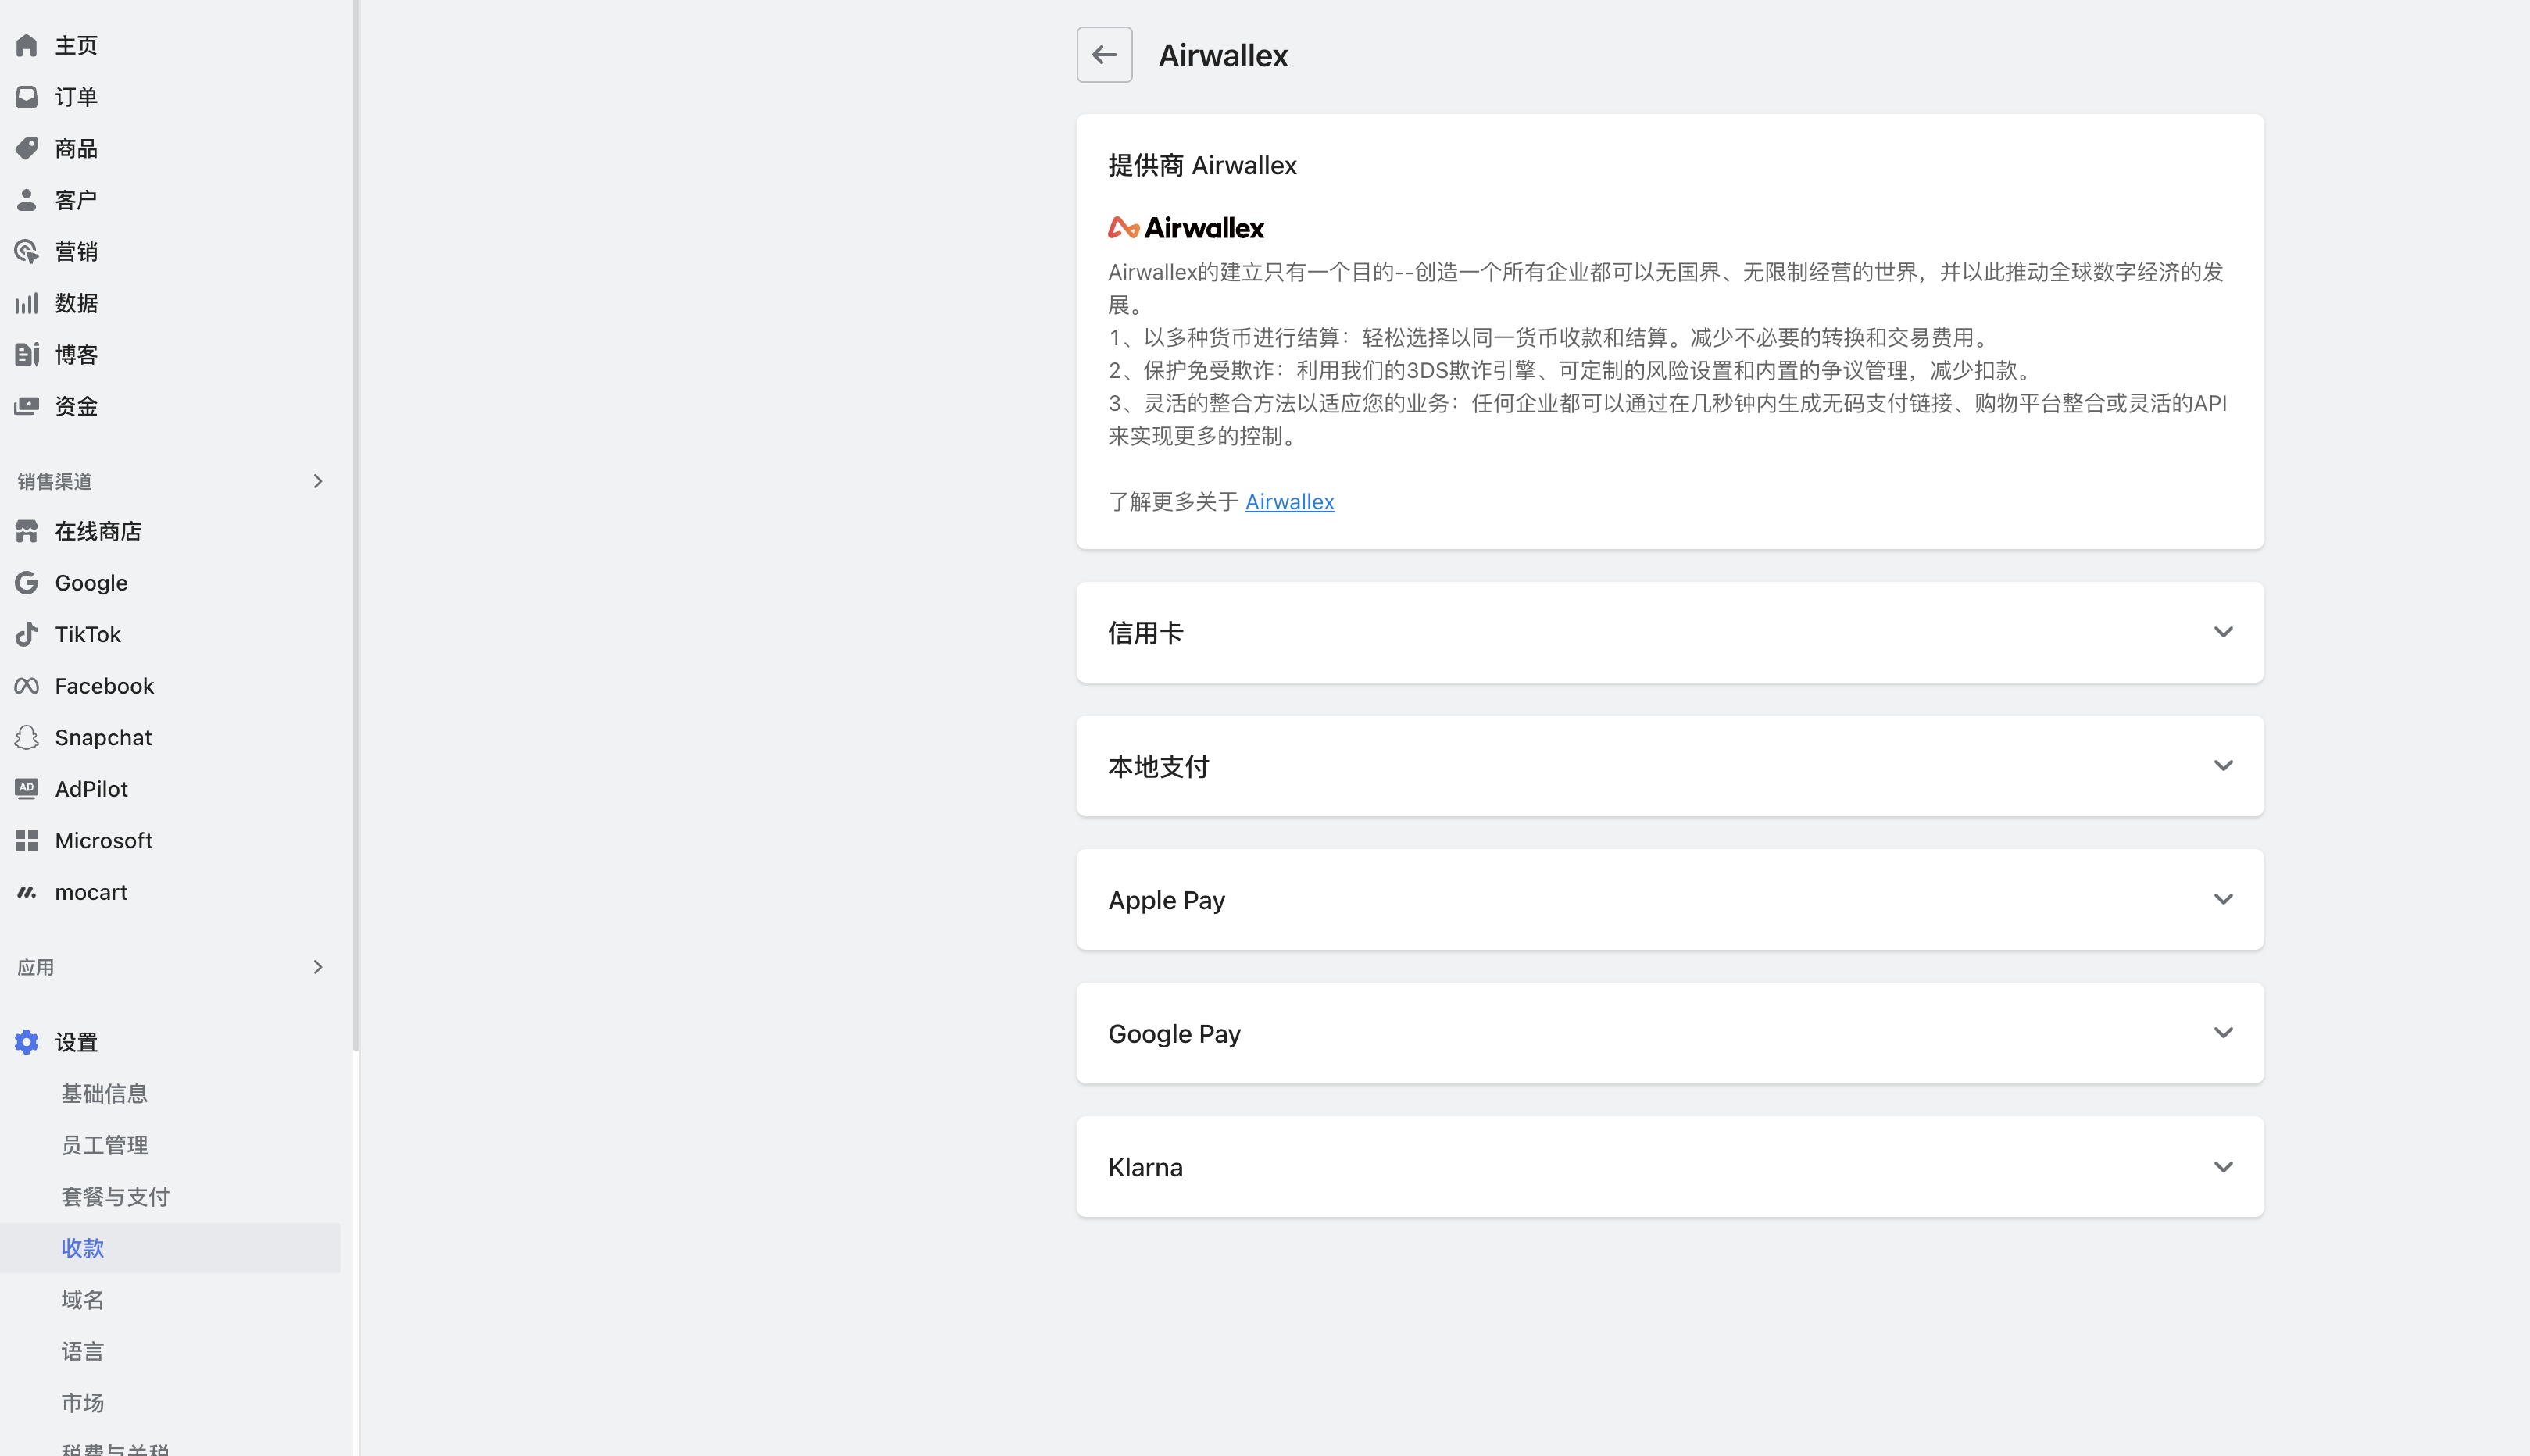This screenshot has width=2530, height=1456.
Task: Click the mocart channel icon
Action: pos(27,892)
